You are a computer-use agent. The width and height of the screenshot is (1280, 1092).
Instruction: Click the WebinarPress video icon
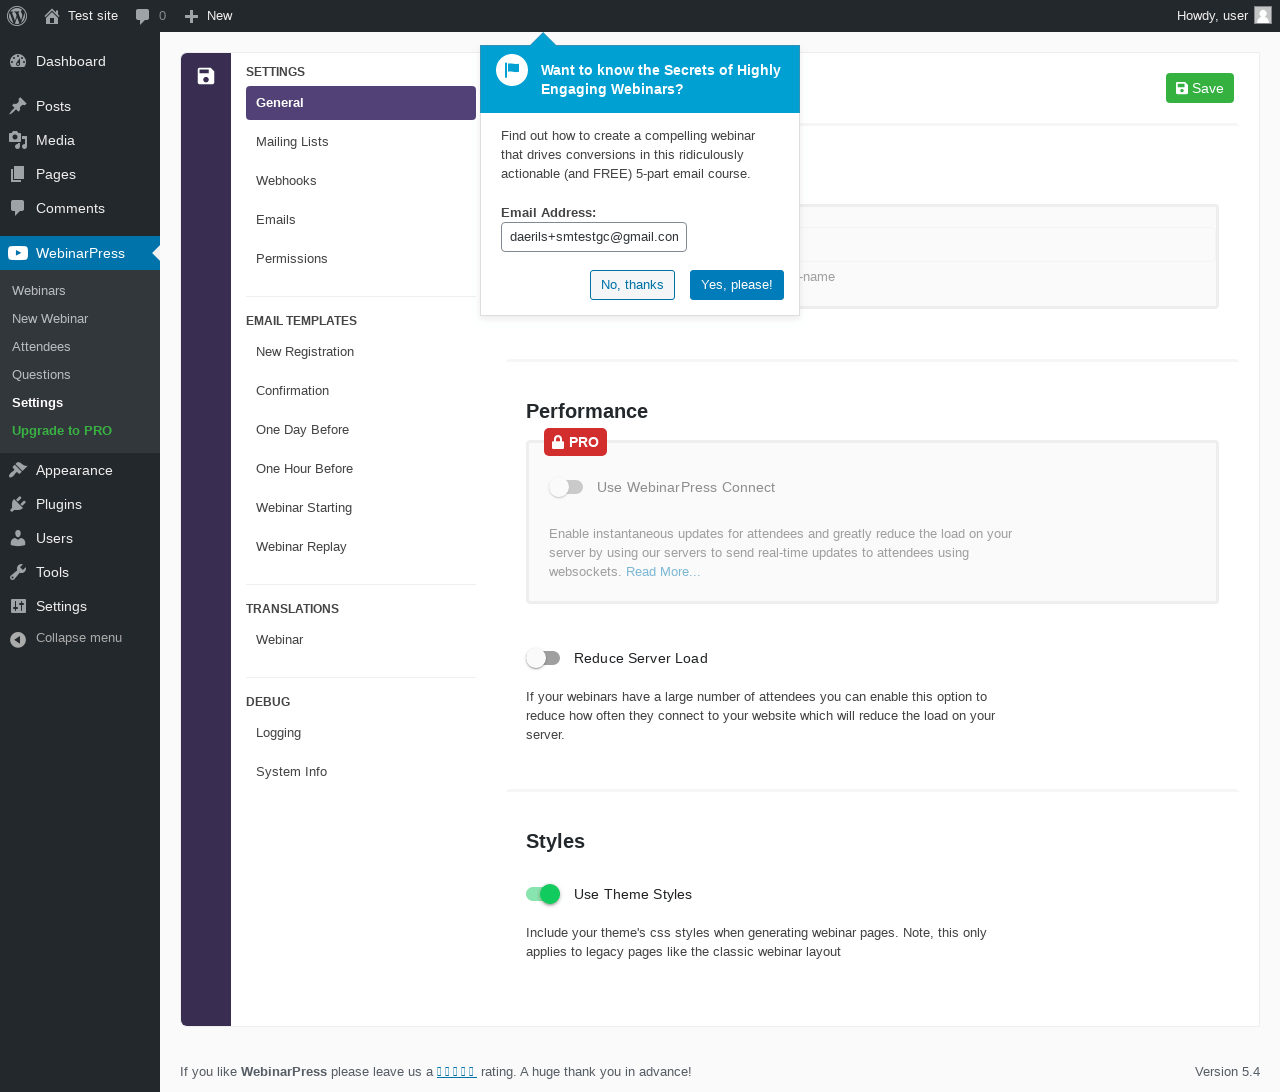18,253
